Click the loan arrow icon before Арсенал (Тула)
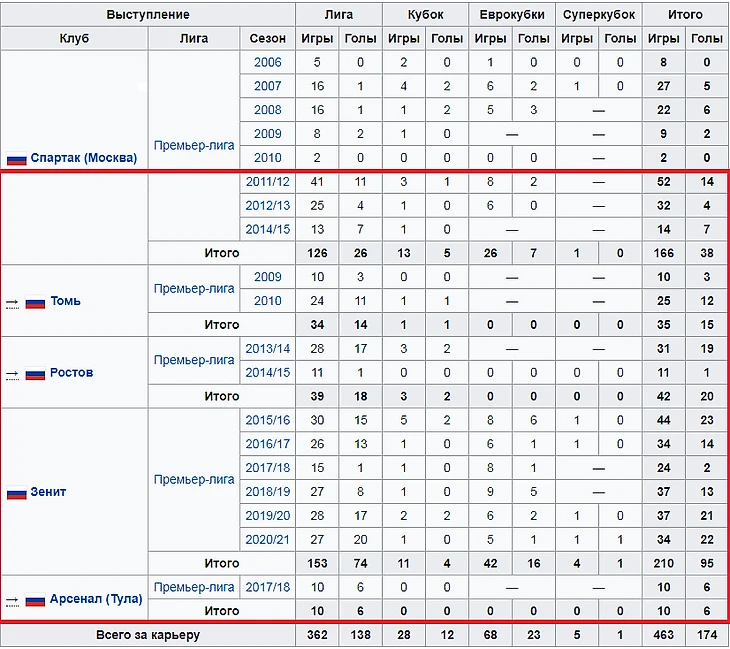The image size is (730, 649). (x=13, y=600)
